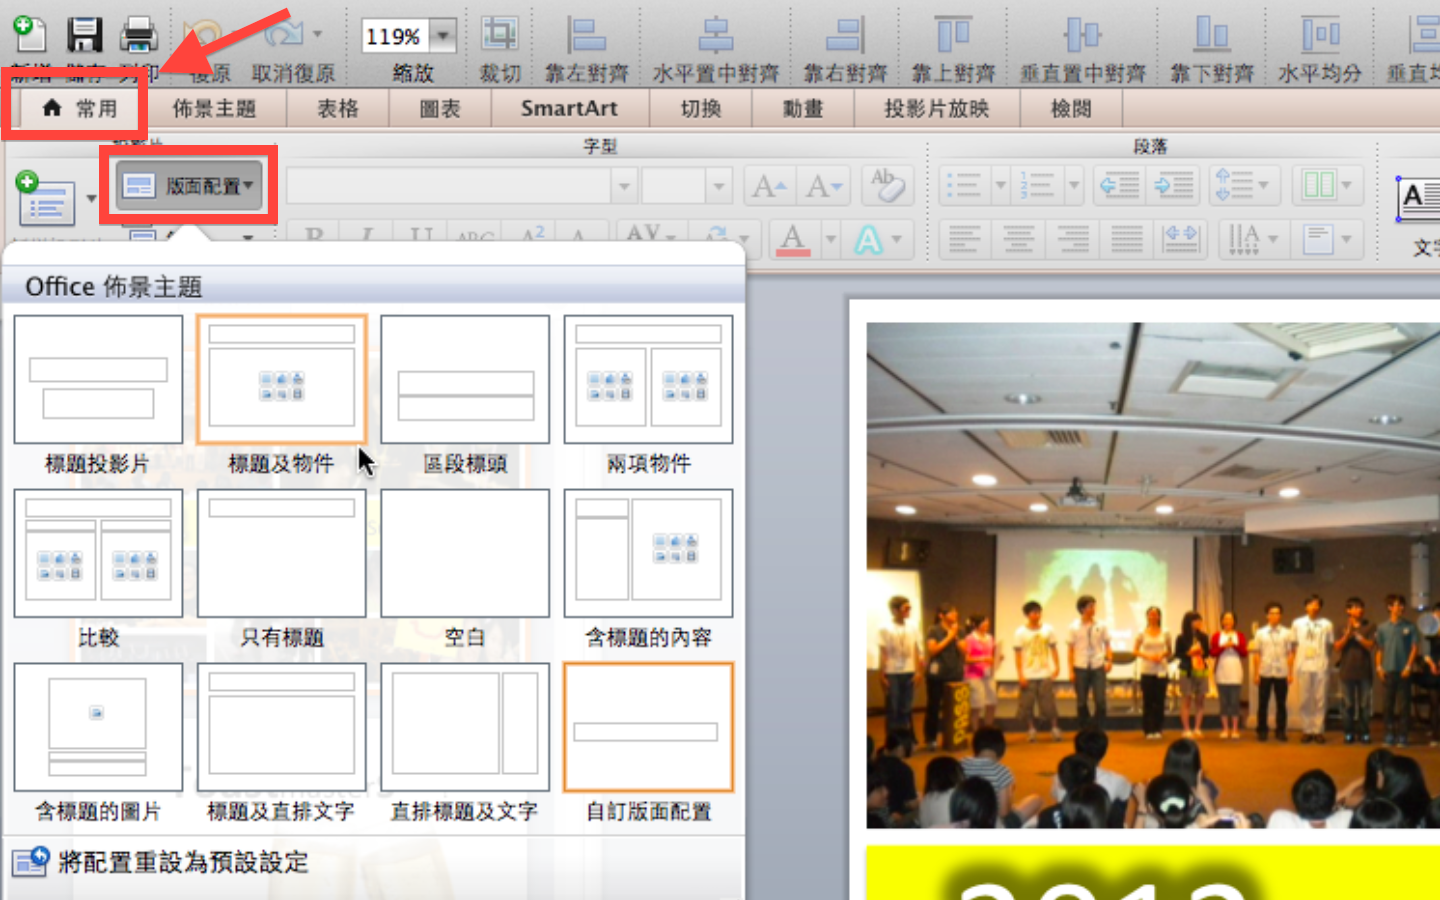Align objects to bottom with 靠下對齊
Image resolution: width=1440 pixels, height=900 pixels.
tap(1212, 35)
